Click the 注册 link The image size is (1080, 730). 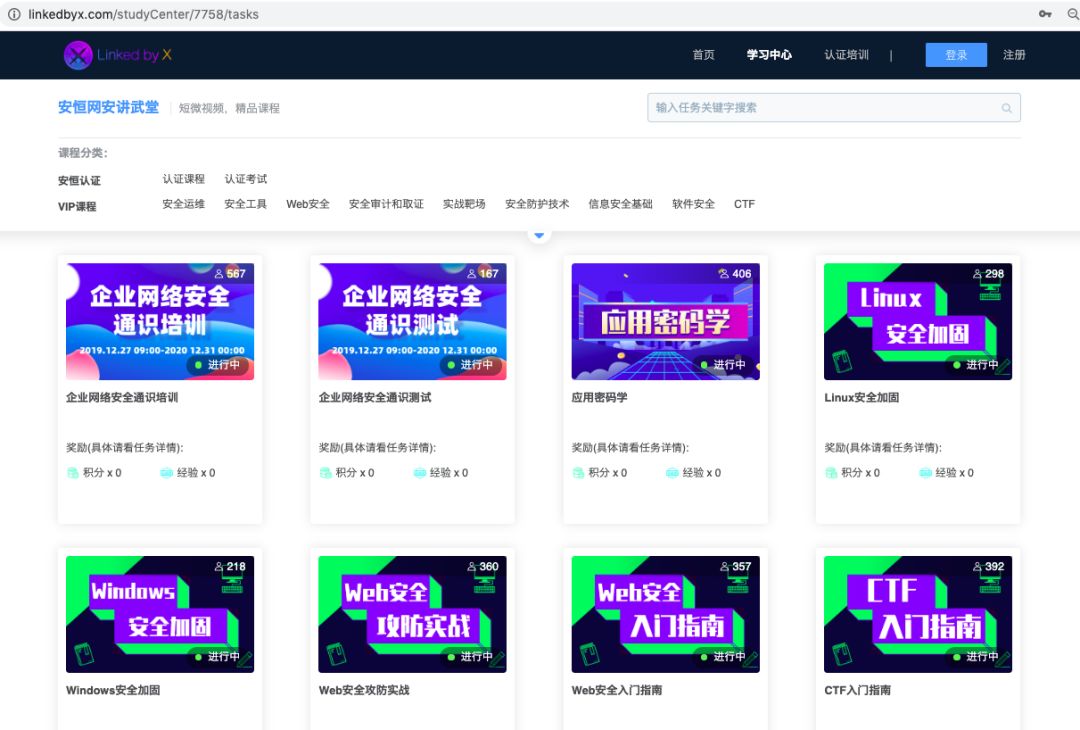[1014, 55]
